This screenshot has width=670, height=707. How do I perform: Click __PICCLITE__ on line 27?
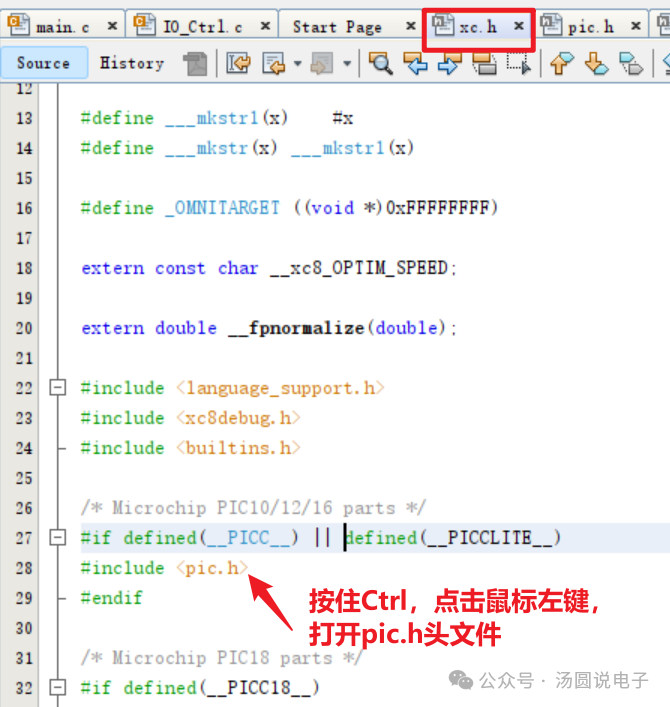[490, 538]
